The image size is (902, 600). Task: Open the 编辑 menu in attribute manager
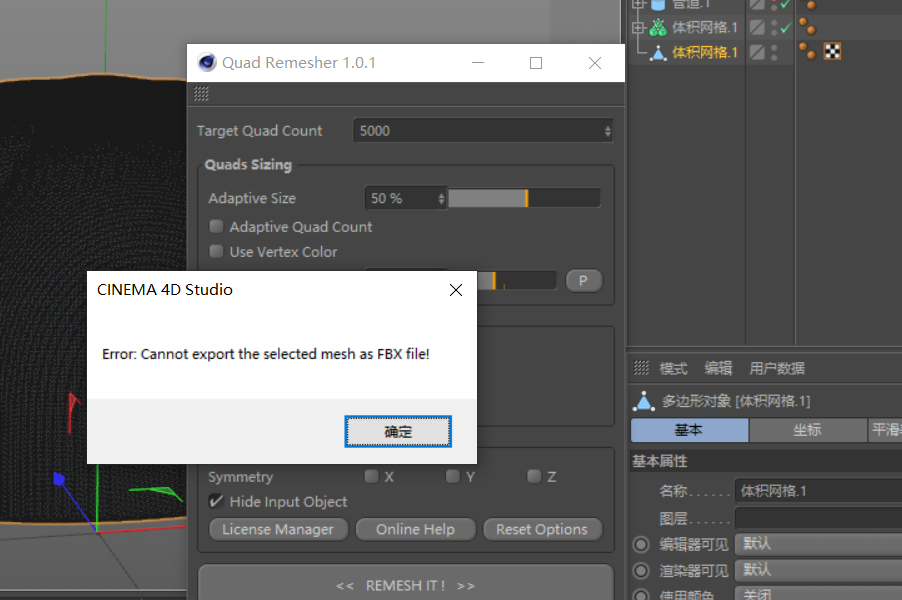(x=718, y=368)
